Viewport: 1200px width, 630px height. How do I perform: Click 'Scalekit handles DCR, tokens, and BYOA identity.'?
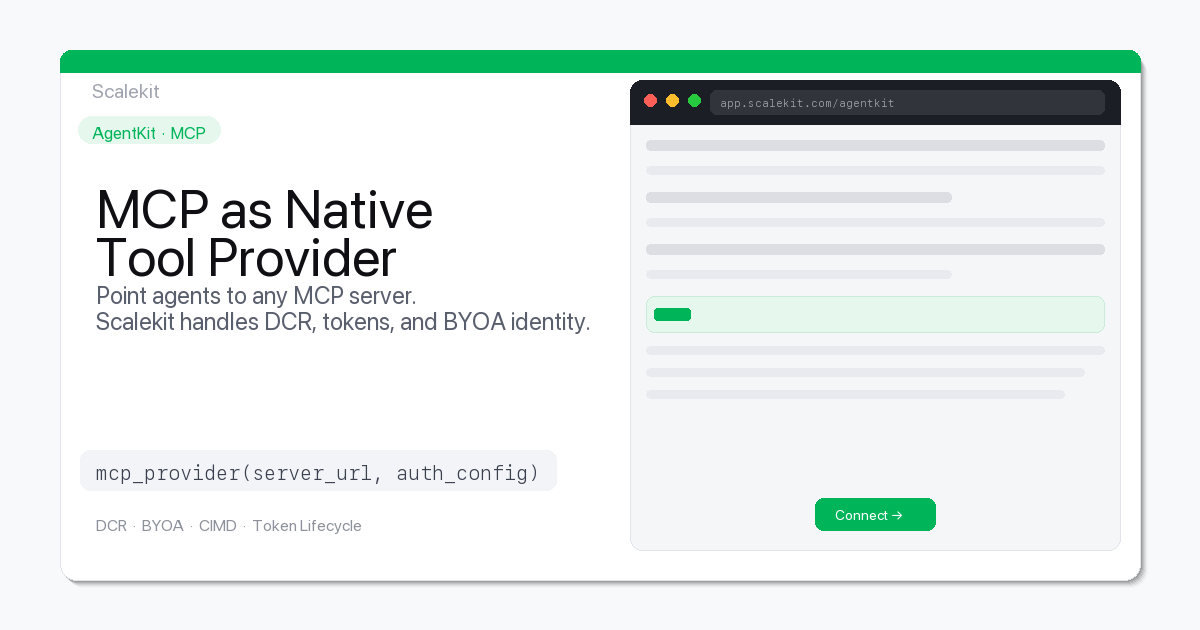pyautogui.click(x=343, y=322)
